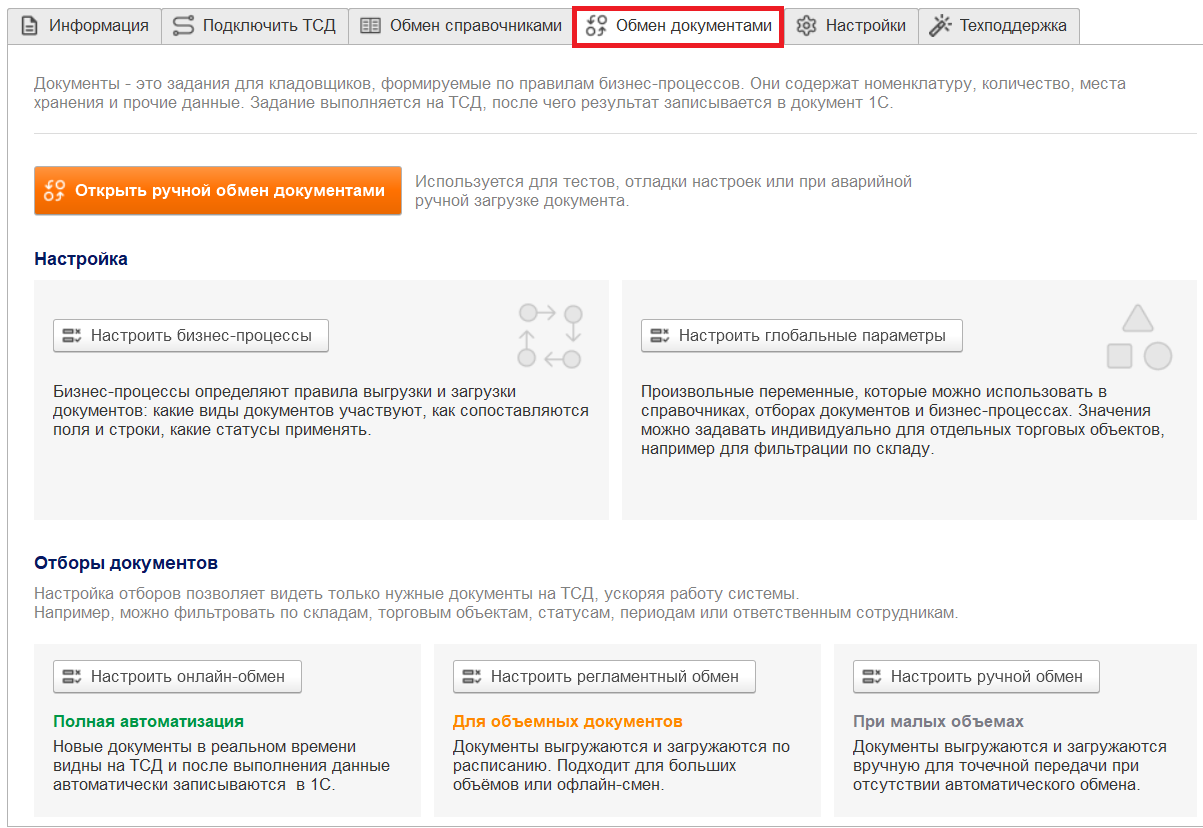
Task: Configure online exchange via Настроить онлайн-обмен
Action: (x=177, y=677)
